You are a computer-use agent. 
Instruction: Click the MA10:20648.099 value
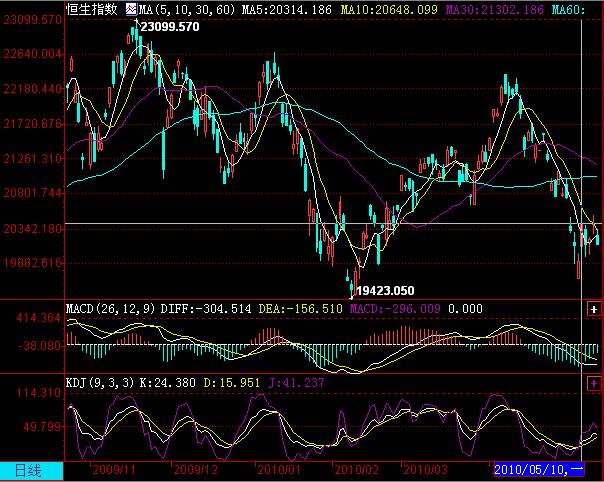[x=389, y=9]
